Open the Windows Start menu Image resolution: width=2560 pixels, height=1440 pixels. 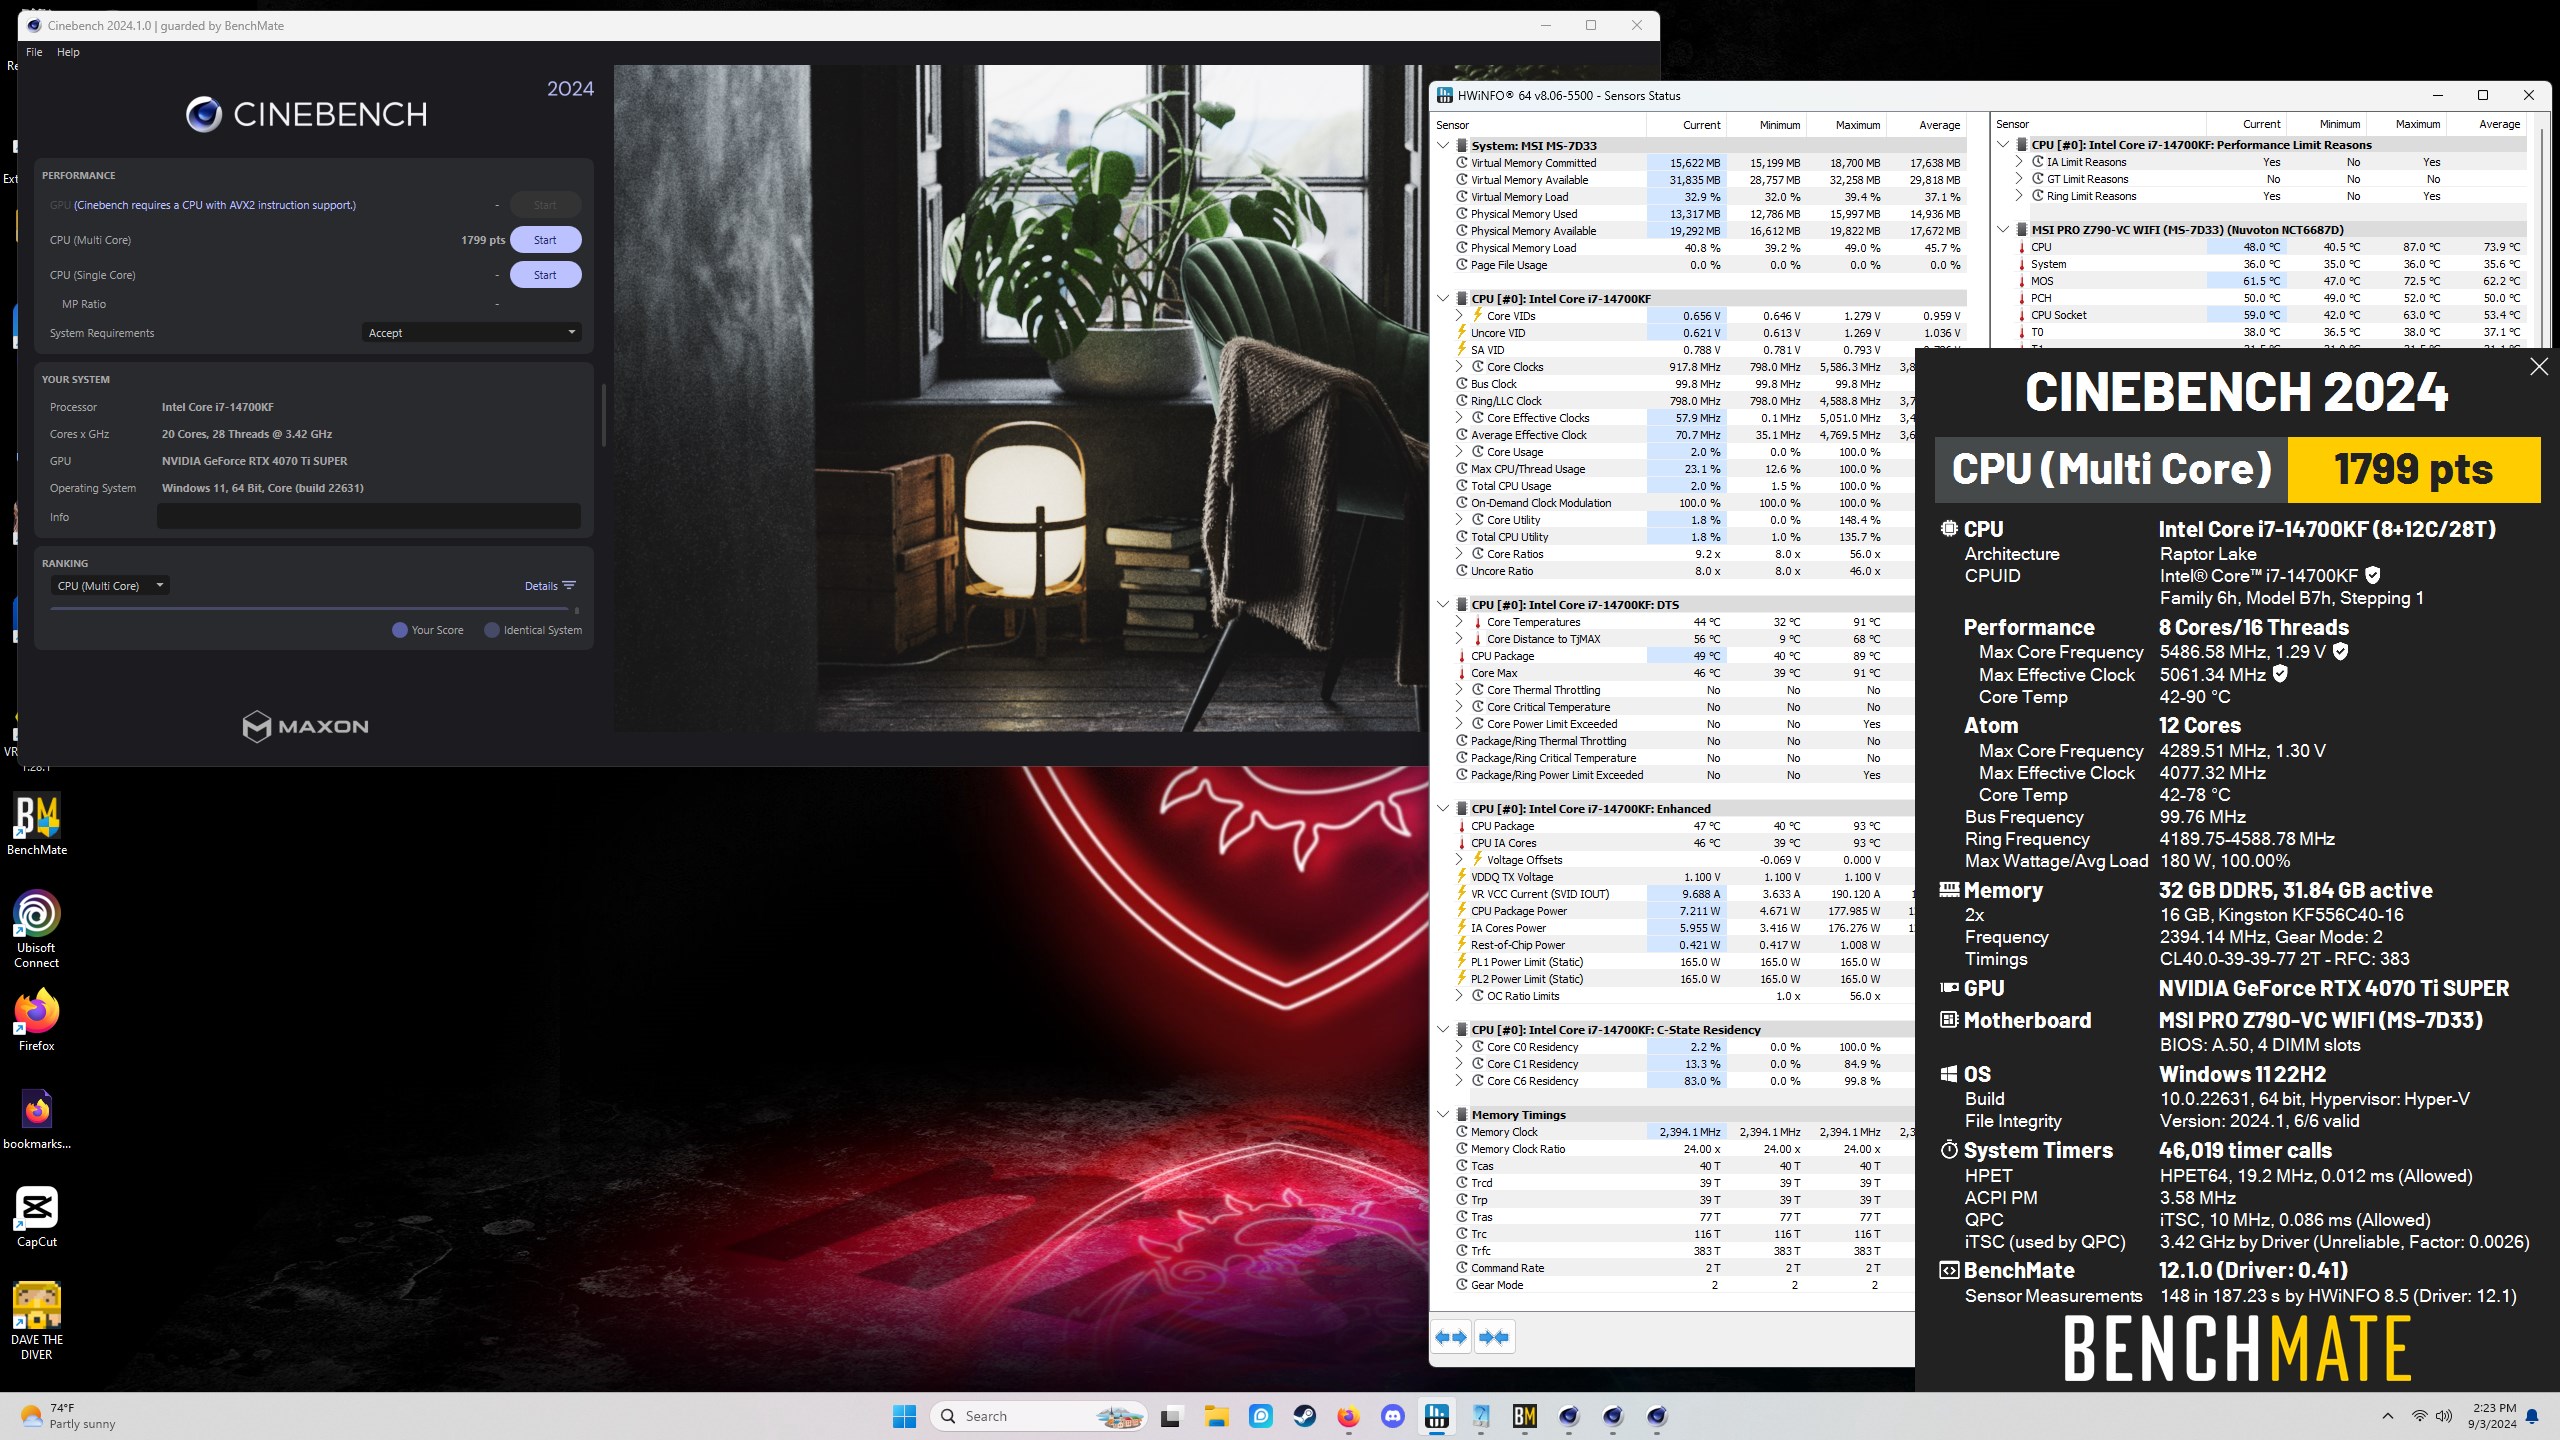point(904,1416)
